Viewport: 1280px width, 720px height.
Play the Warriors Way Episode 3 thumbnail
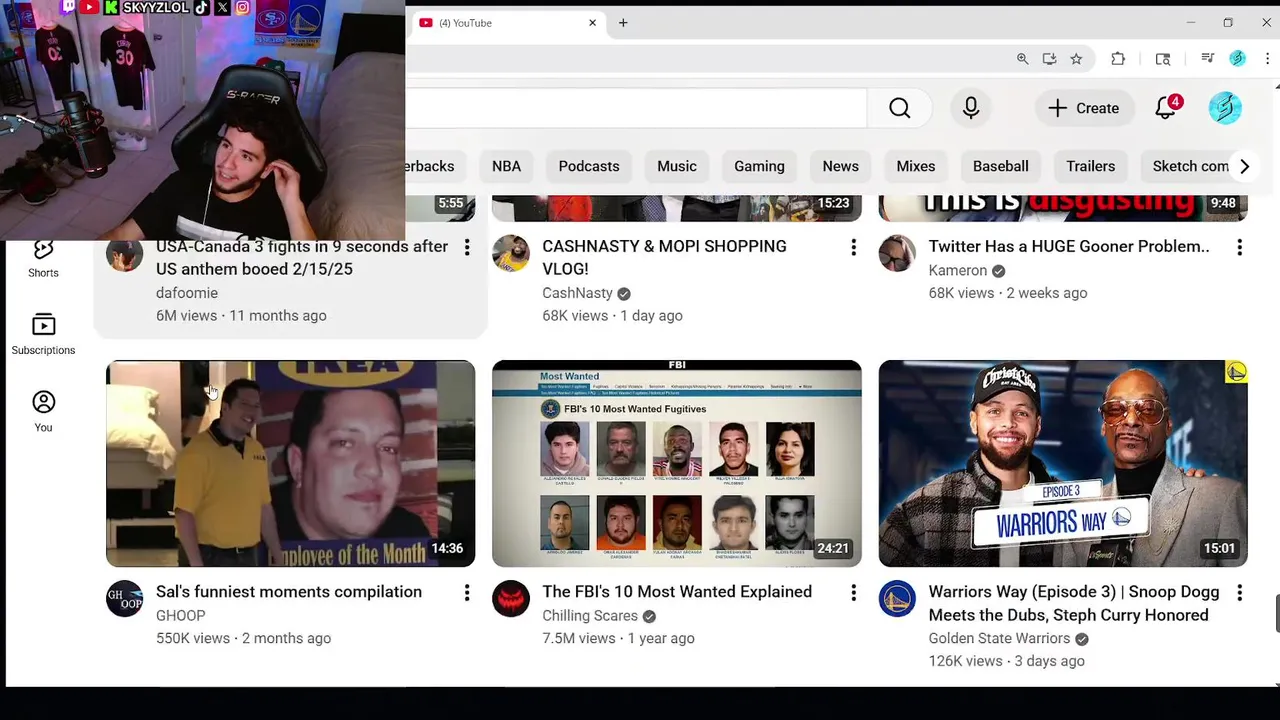(1063, 464)
